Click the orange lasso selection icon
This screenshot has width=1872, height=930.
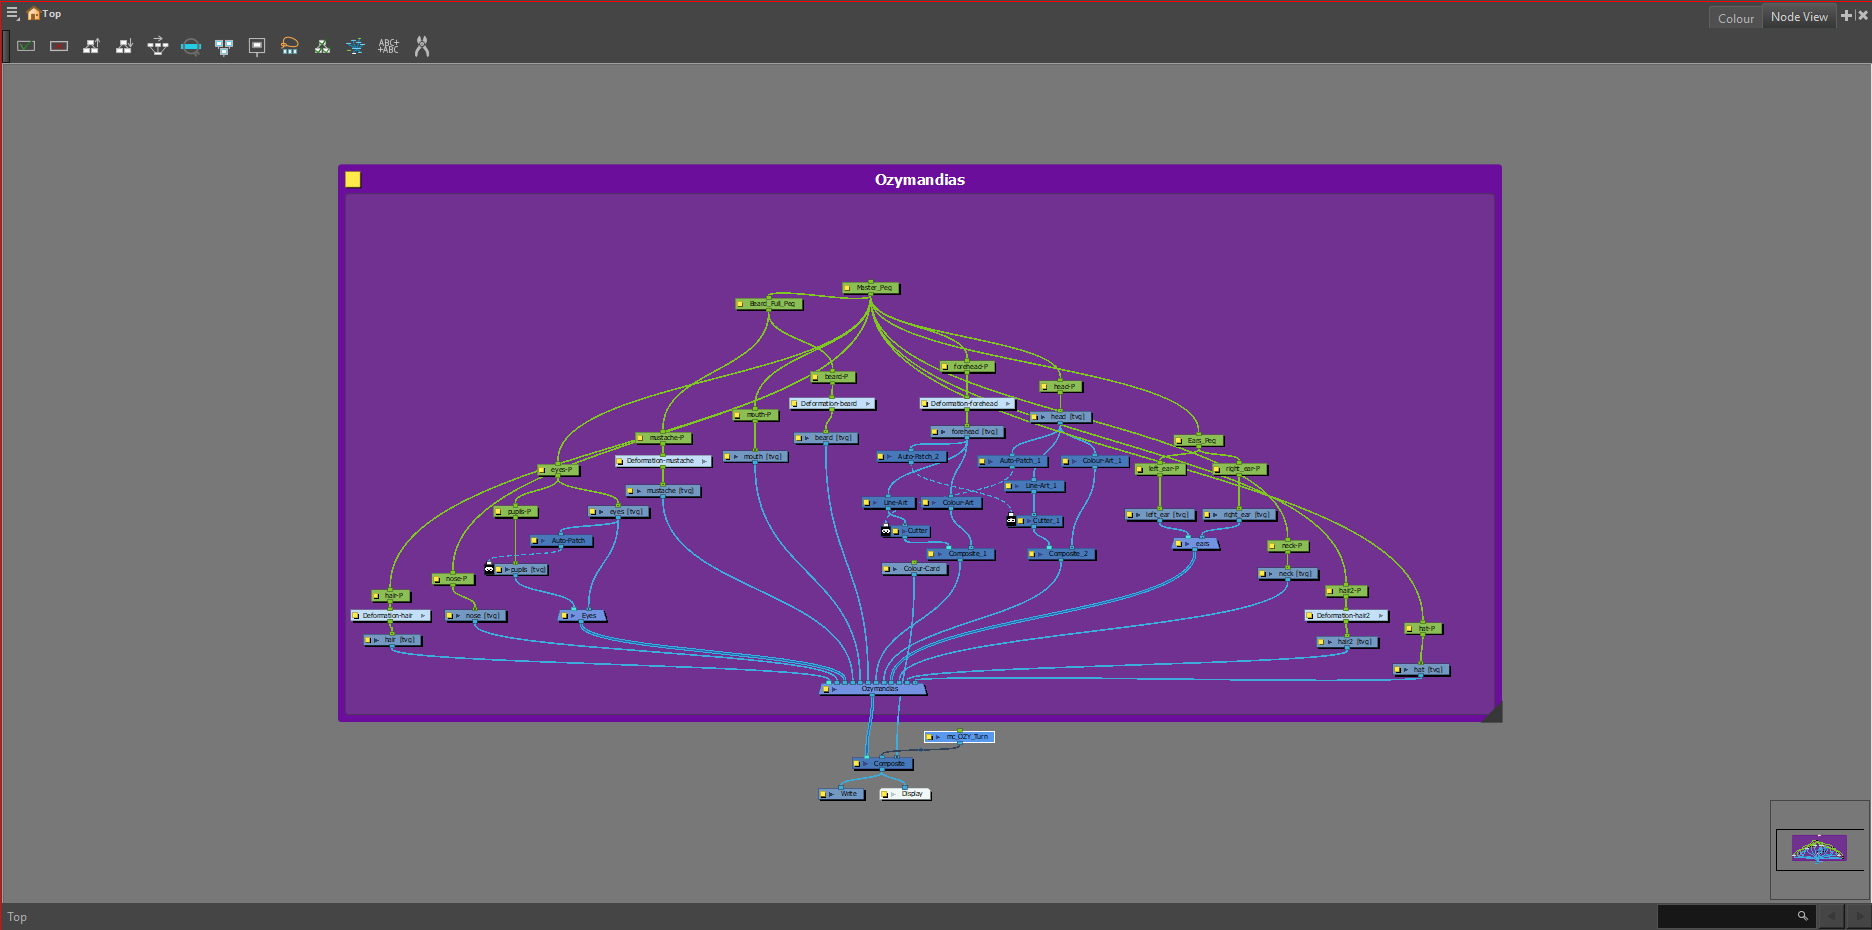(x=290, y=46)
